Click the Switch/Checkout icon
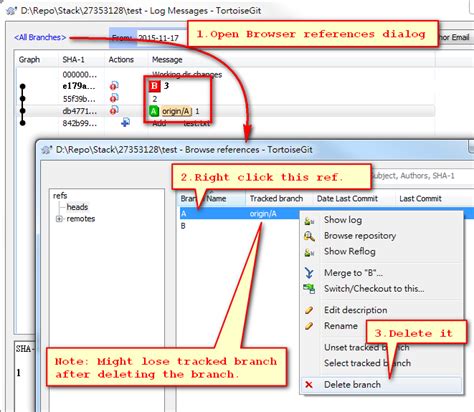 tap(309, 289)
